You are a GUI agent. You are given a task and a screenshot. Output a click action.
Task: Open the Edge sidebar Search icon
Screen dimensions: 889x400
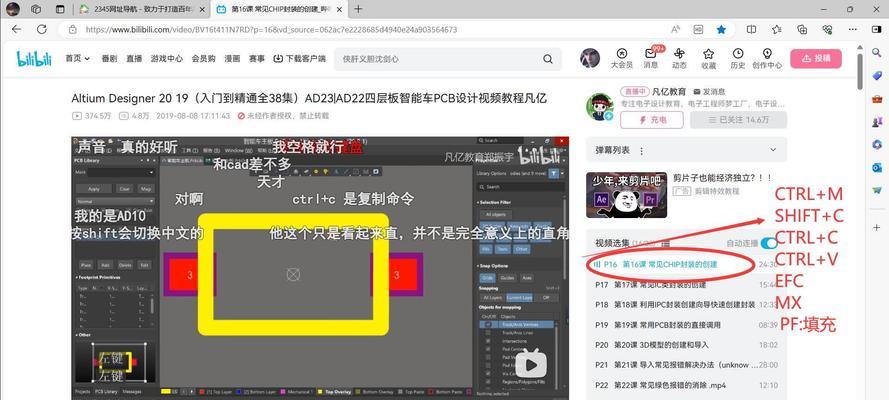click(877, 52)
